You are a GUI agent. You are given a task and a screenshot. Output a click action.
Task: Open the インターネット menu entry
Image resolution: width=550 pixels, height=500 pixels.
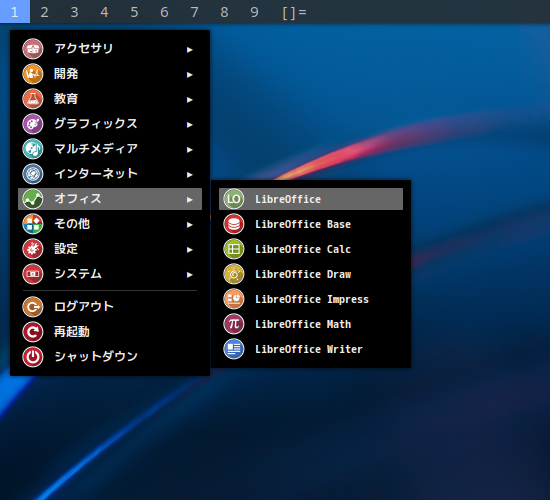(110, 174)
